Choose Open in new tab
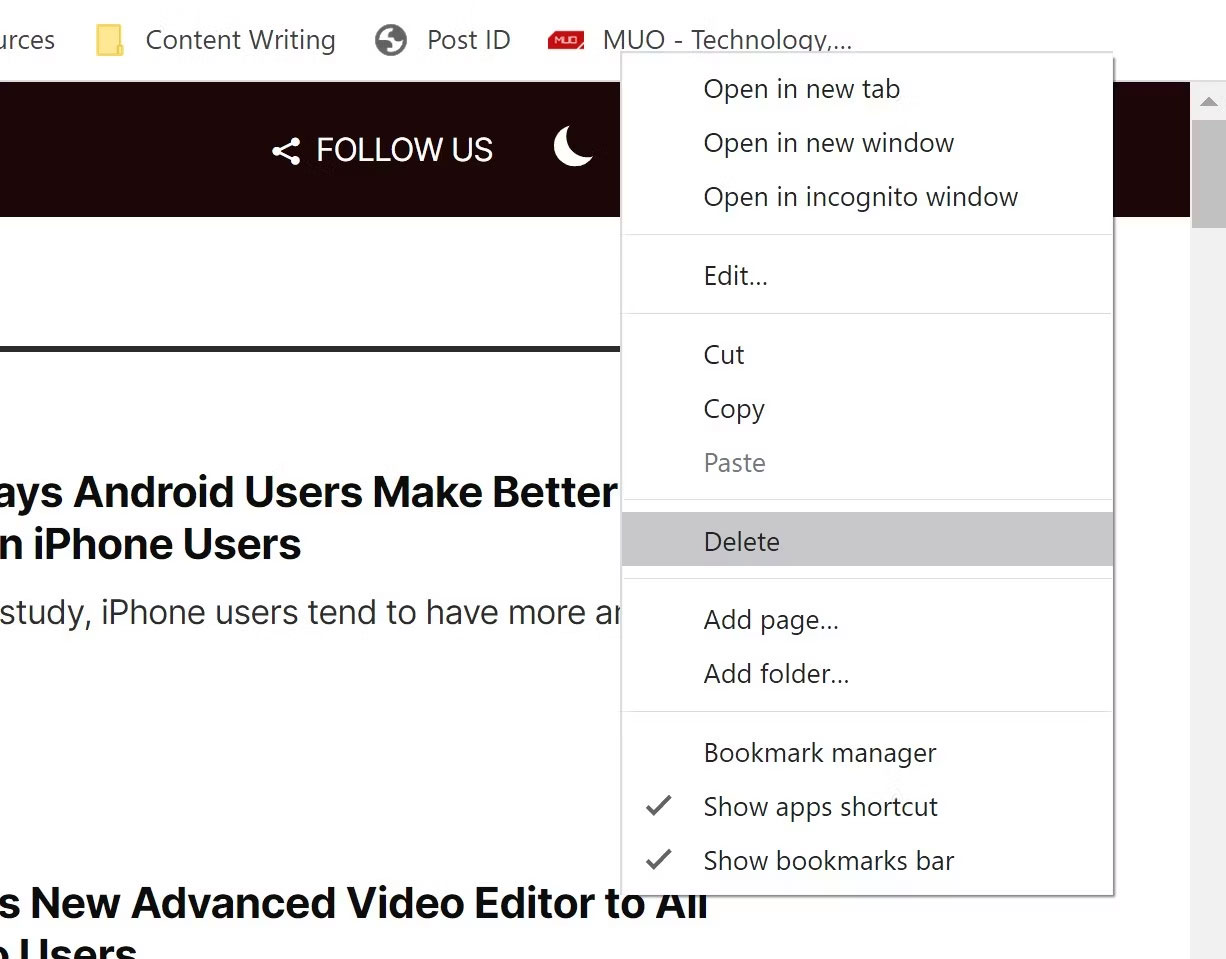The image size is (1226, 959). tap(867, 89)
